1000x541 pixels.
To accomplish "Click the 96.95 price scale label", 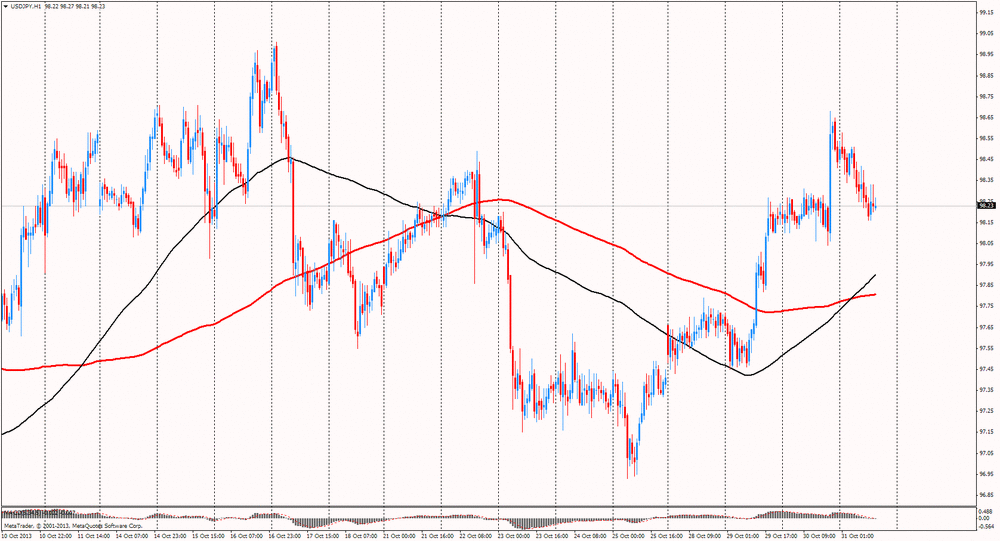I will [987, 473].
